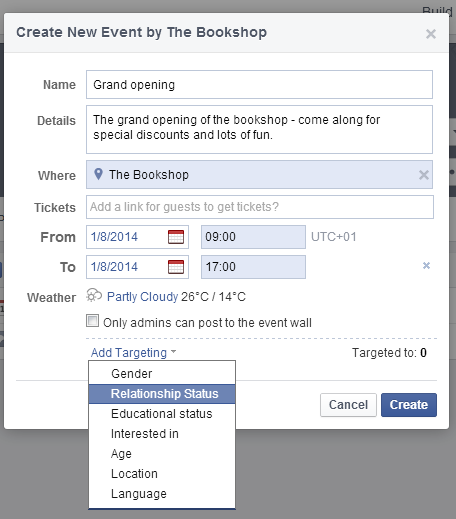Image resolution: width=456 pixels, height=519 pixels.
Task: Choose Relationship Status targeting option
Action: point(162,394)
